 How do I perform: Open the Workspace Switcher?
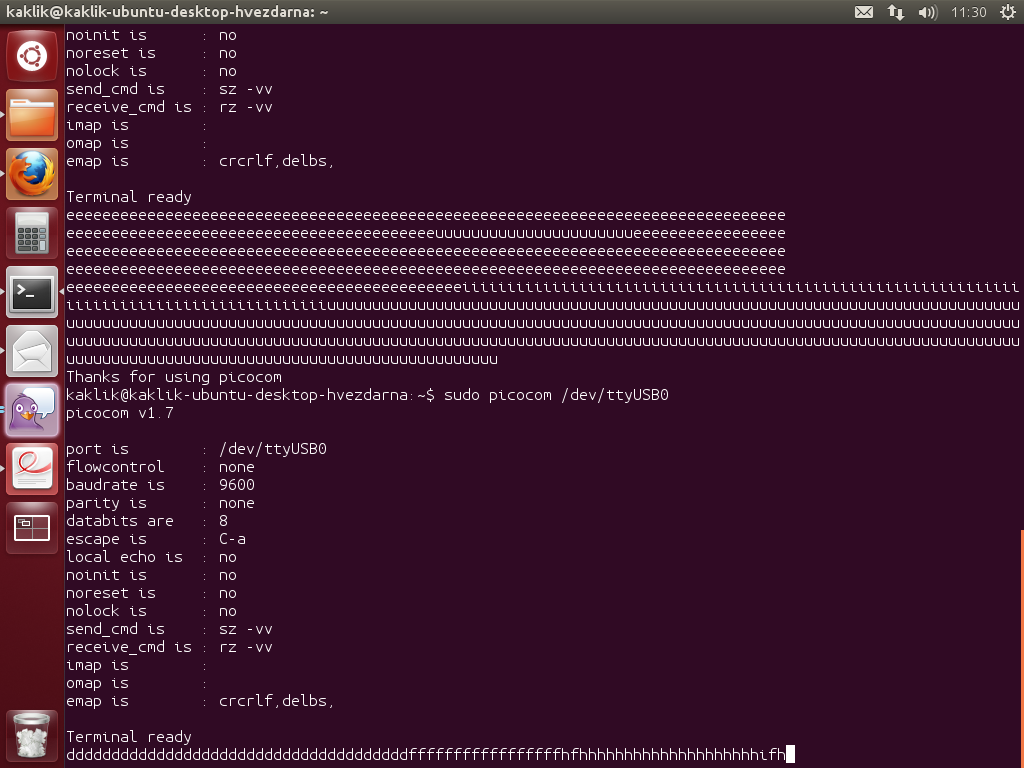click(x=32, y=528)
